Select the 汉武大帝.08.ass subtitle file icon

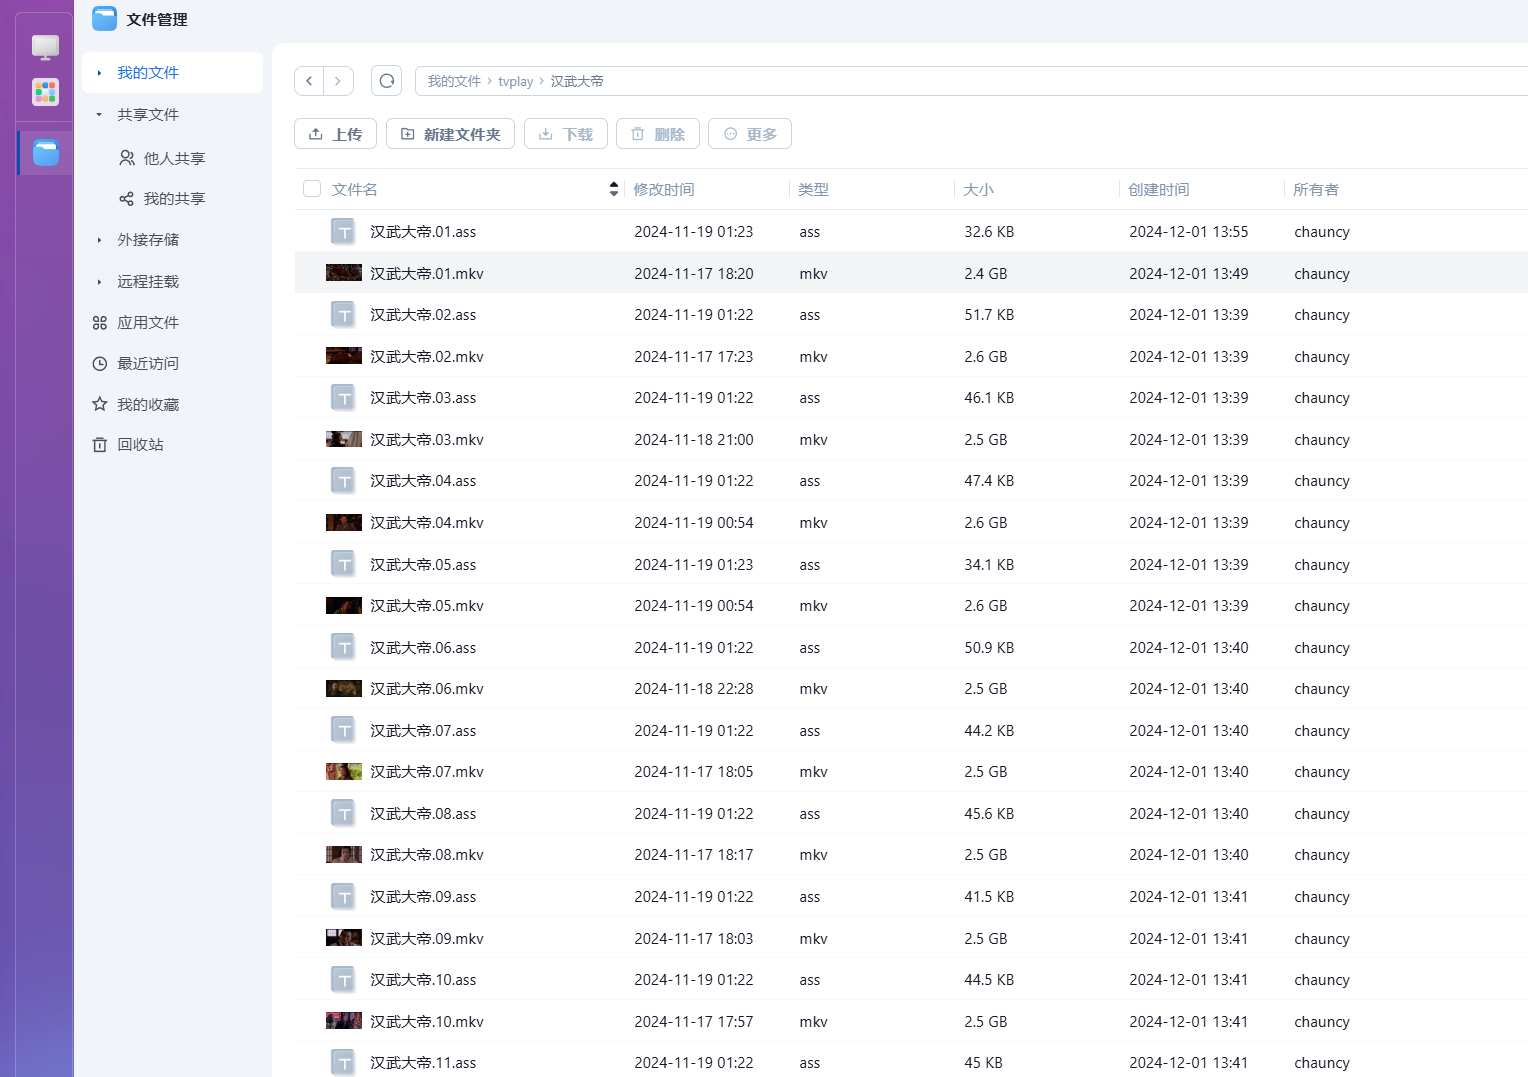344,814
